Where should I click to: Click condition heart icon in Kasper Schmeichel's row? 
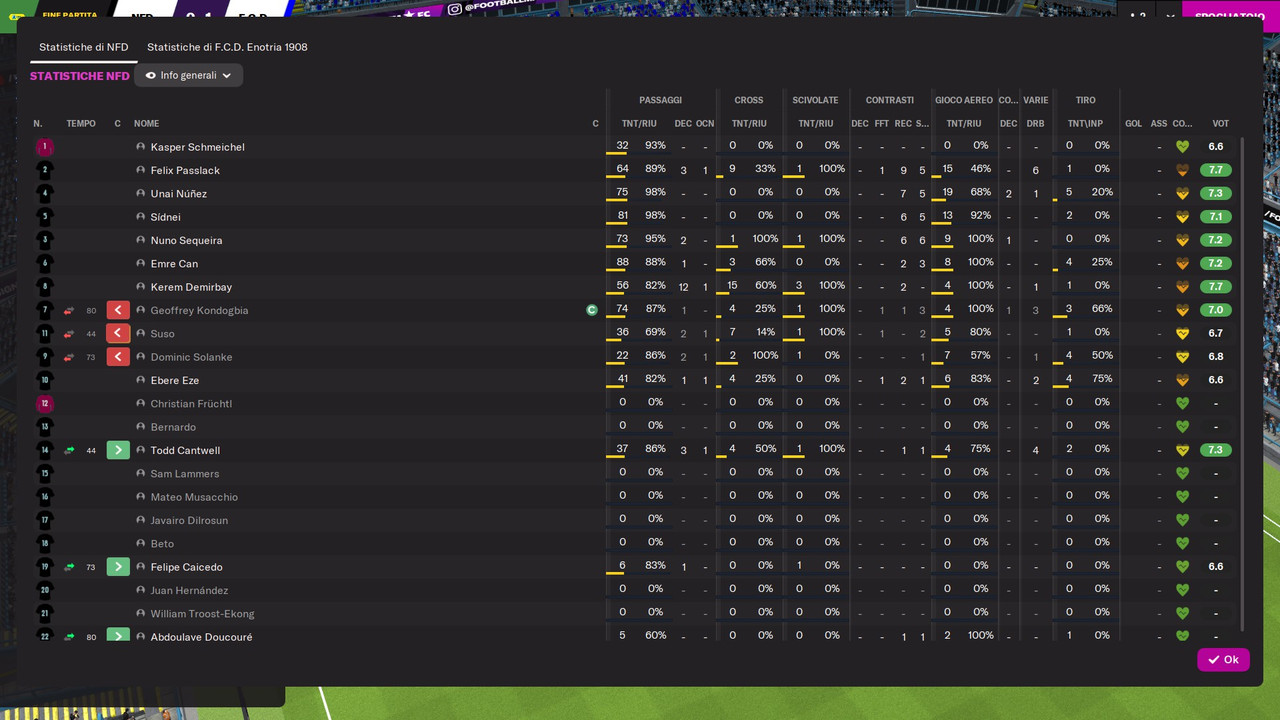1182,147
